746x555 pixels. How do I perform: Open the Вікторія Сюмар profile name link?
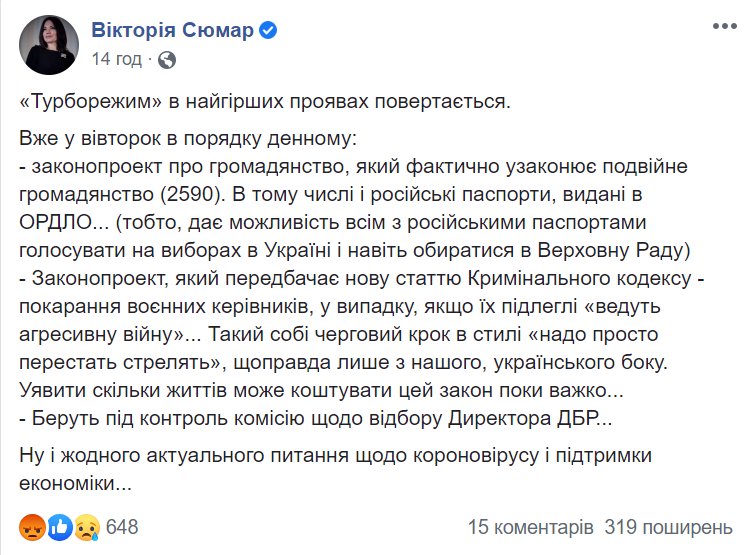[x=172, y=30]
